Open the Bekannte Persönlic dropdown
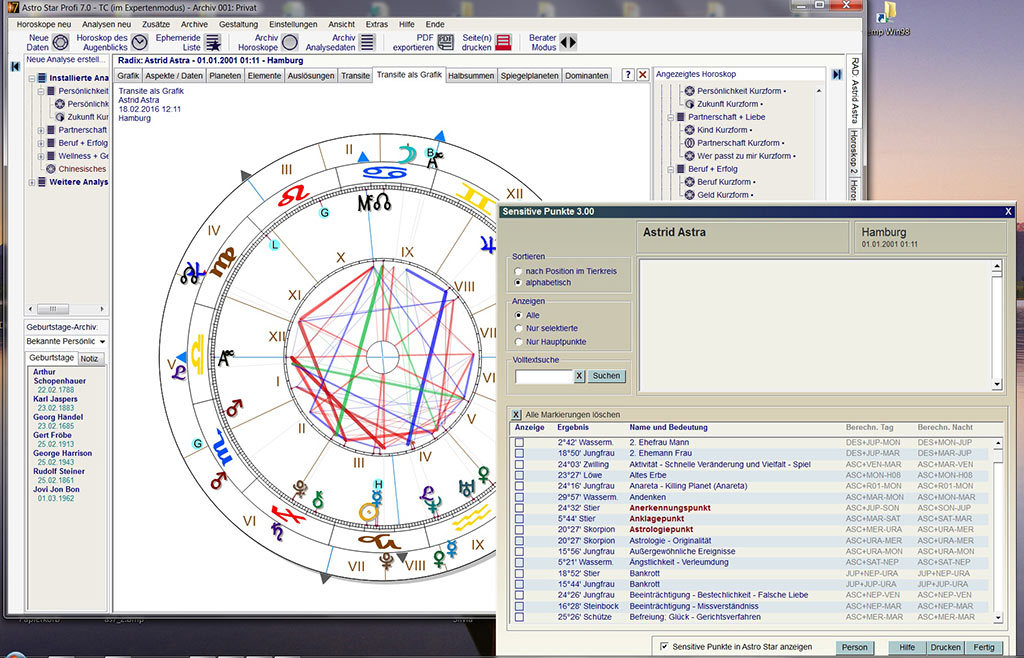 (x=103, y=341)
